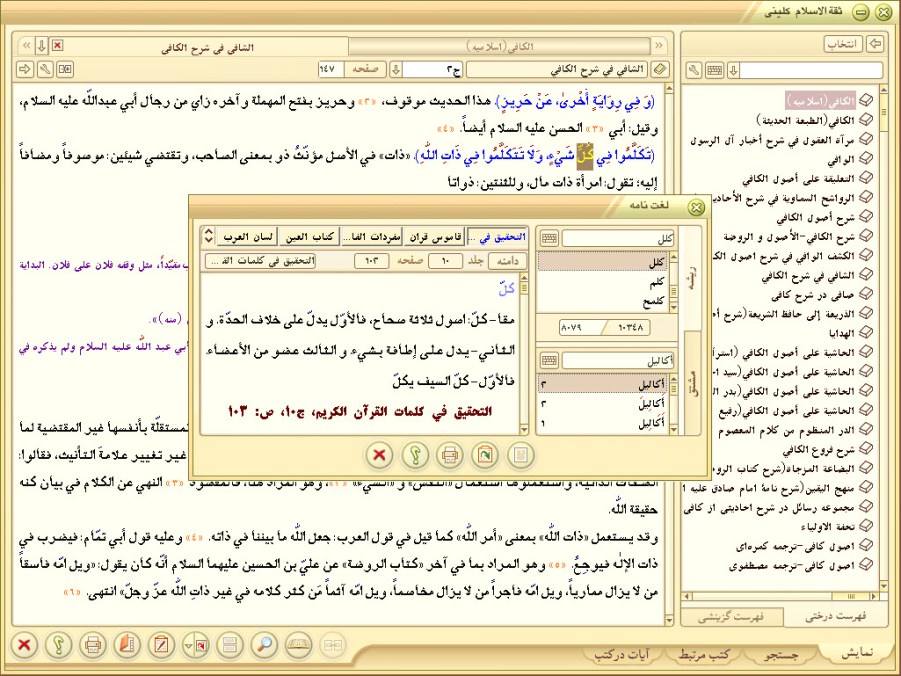
Task: Click the horizontal scrollbar under the book list
Action: [x=782, y=596]
